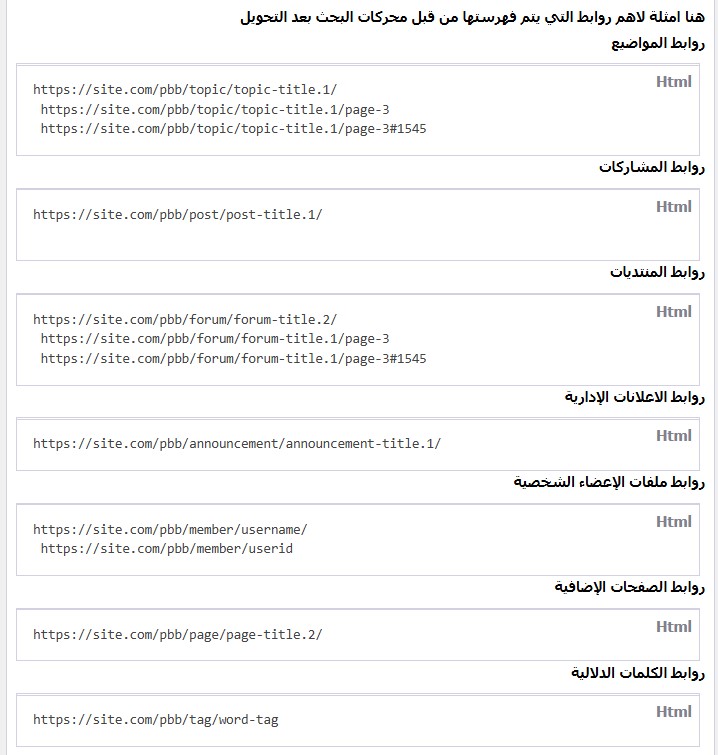
Task: Click the announcement-title.1/ URL text
Action: pyautogui.click(x=237, y=443)
